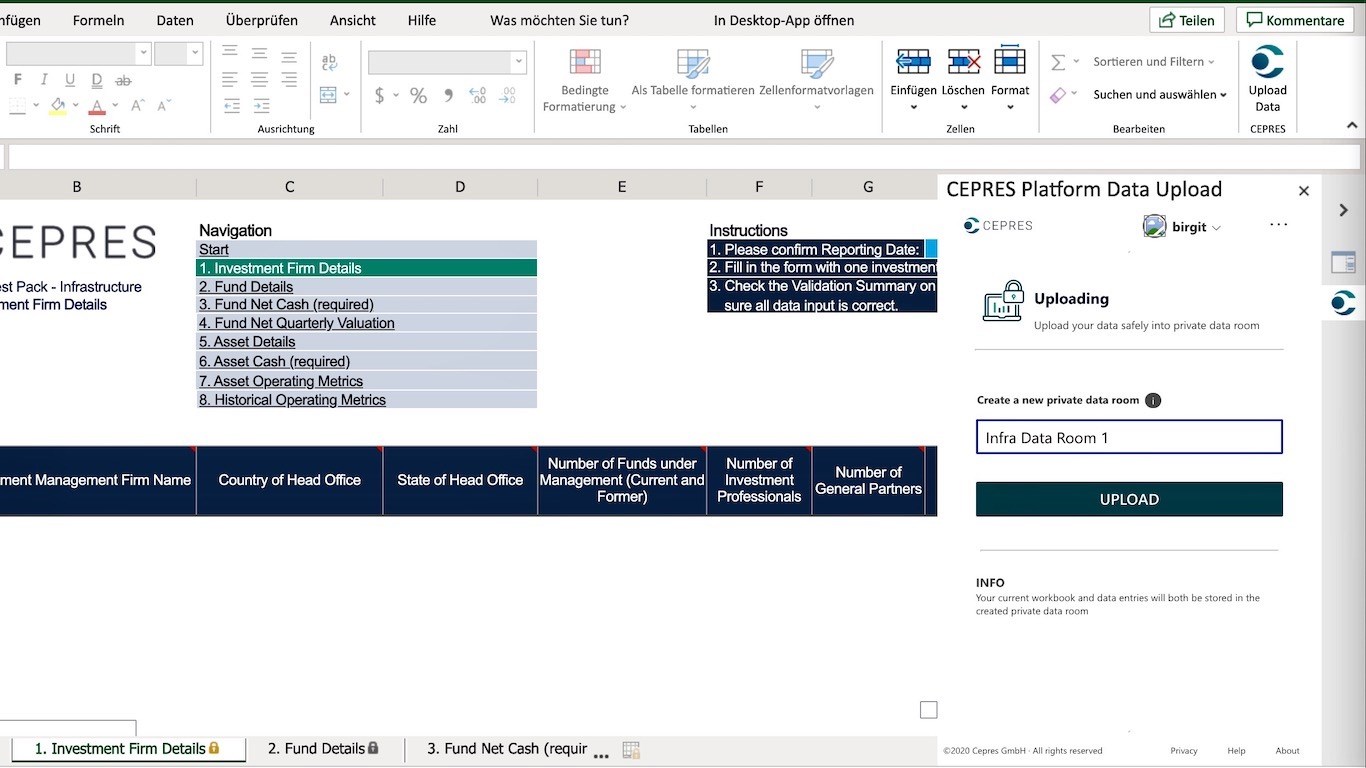
Task: Apply thousands separator comma style
Action: 448,95
